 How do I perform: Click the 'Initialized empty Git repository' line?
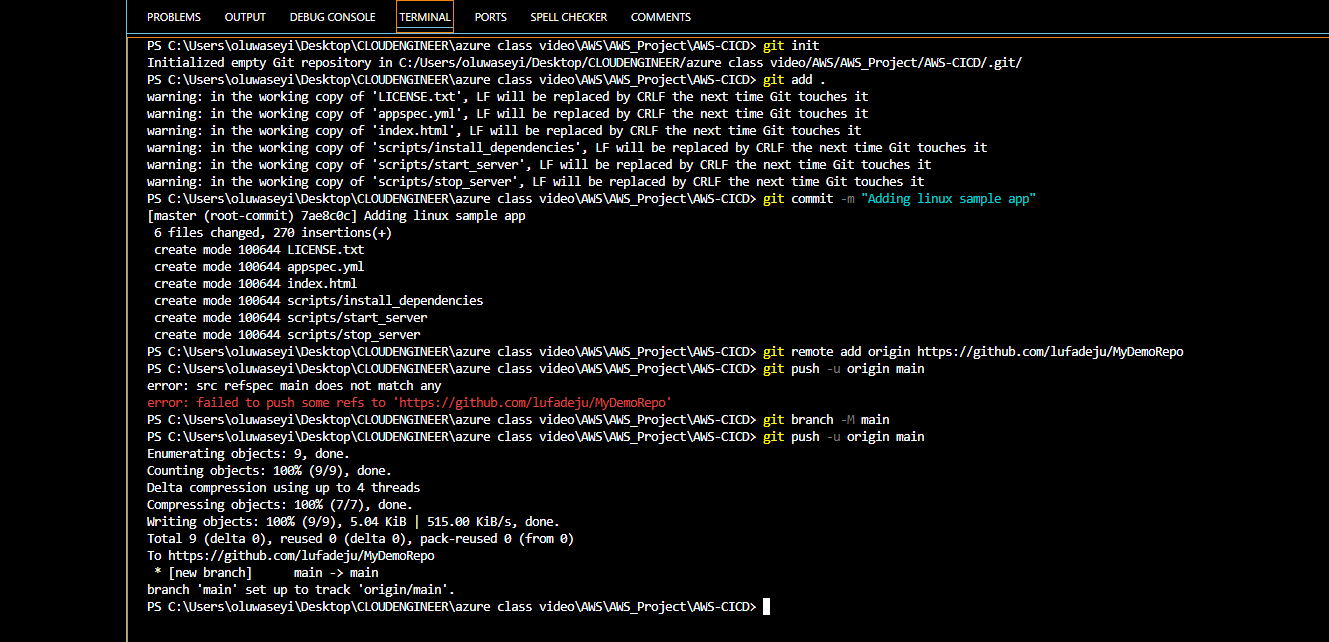click(x=584, y=63)
